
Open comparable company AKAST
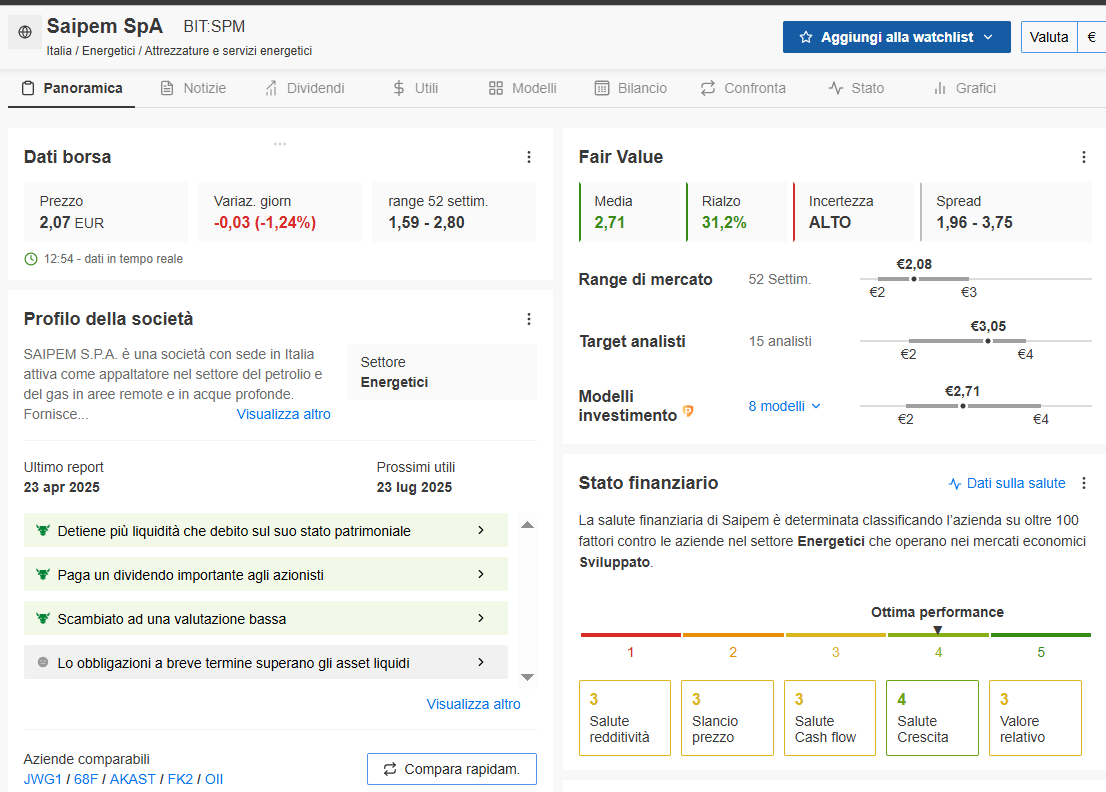click(x=133, y=779)
